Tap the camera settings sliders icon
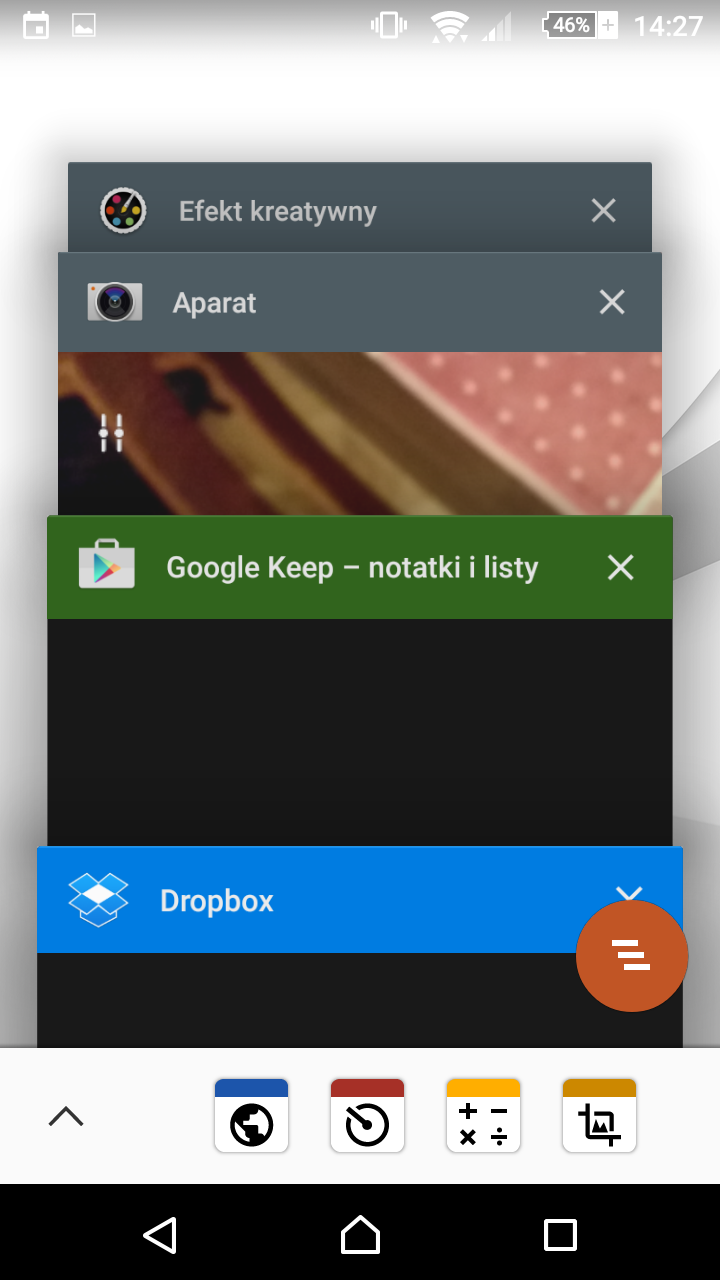The image size is (720, 1280). tap(111, 433)
